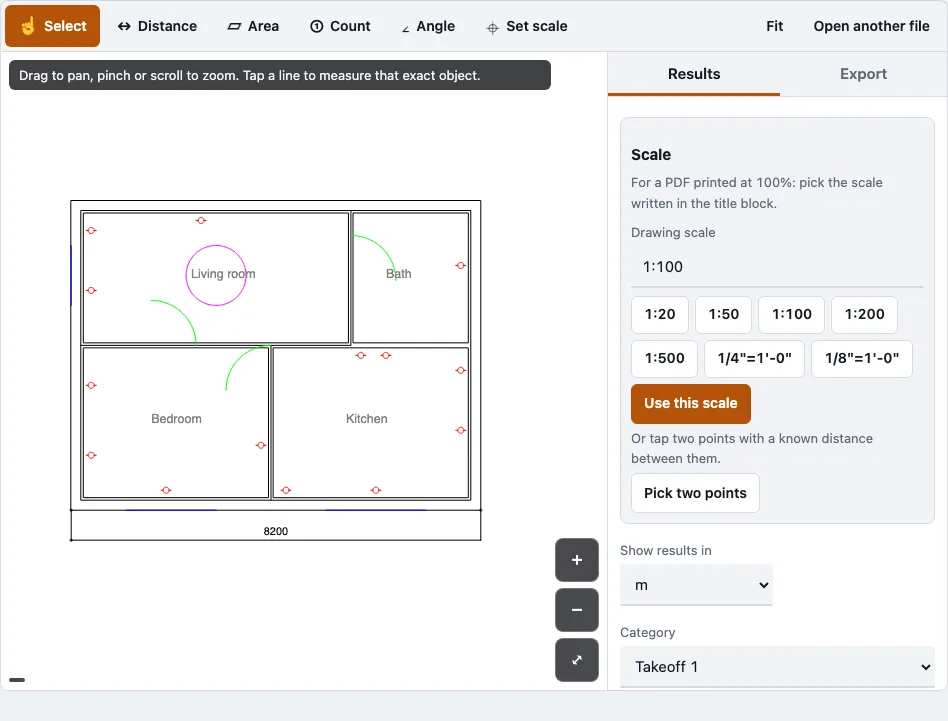Click the Bedroom label on plan
Image resolution: width=948 pixels, height=721 pixels.
click(x=176, y=419)
